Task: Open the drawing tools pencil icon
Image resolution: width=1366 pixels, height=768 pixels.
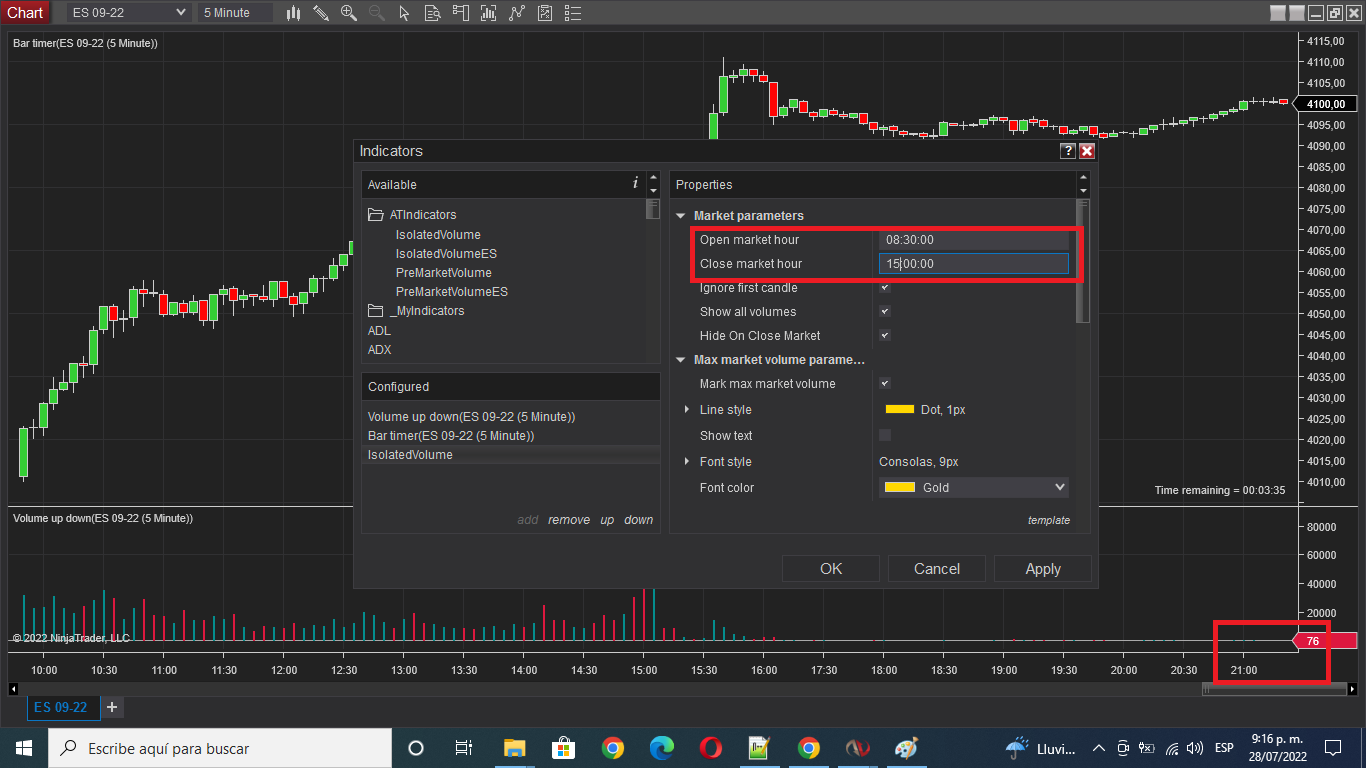Action: (x=321, y=13)
